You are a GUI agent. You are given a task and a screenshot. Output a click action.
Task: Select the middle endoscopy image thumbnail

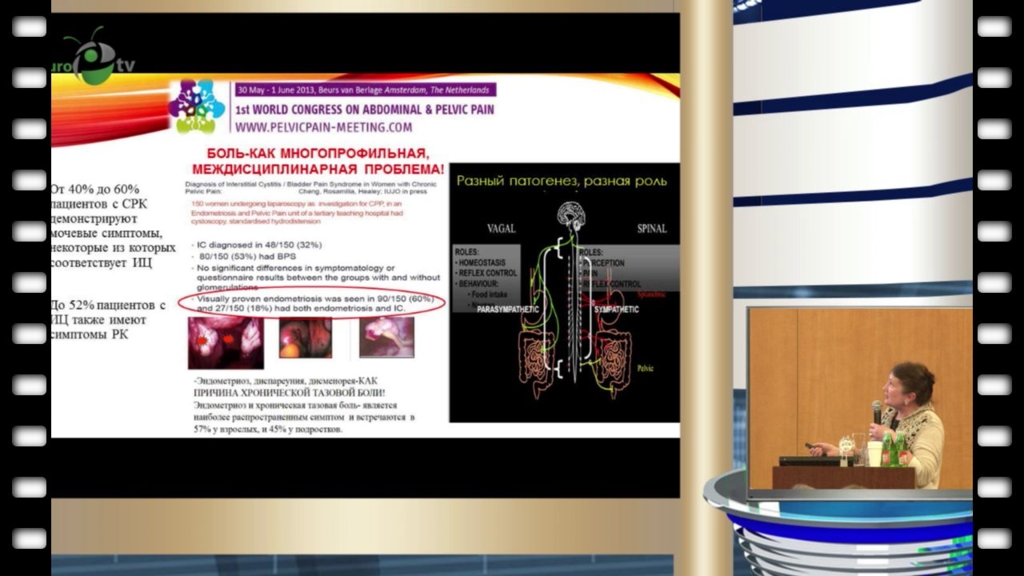point(305,339)
